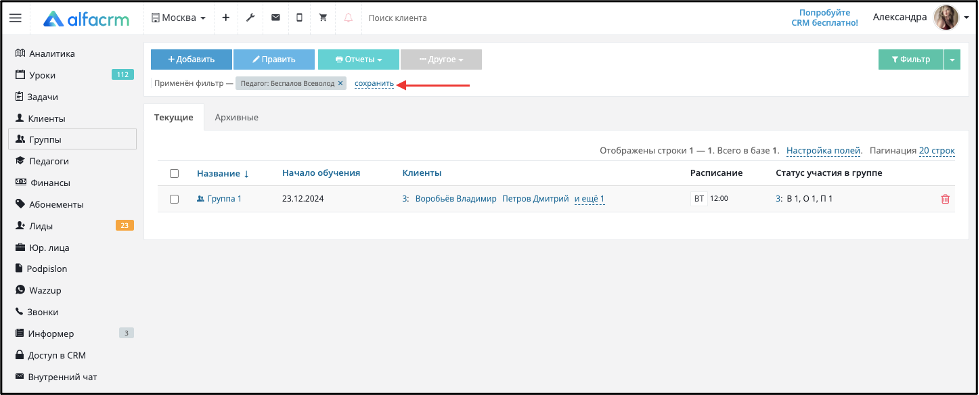Switch to the Текущие tab
Image resolution: width=979 pixels, height=395 pixels.
(174, 117)
